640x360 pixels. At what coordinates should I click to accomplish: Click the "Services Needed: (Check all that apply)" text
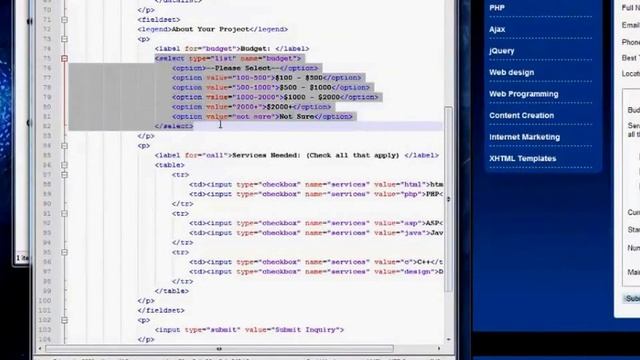point(316,156)
